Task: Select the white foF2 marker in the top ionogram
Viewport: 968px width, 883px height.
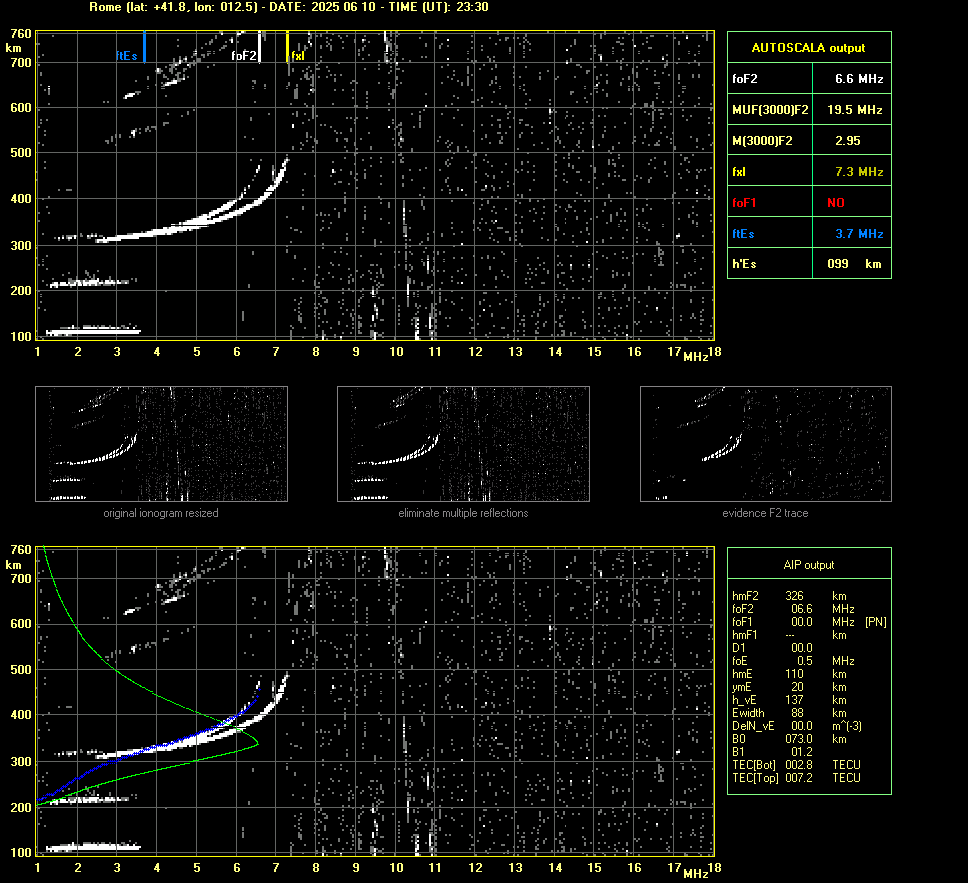Action: coord(259,47)
